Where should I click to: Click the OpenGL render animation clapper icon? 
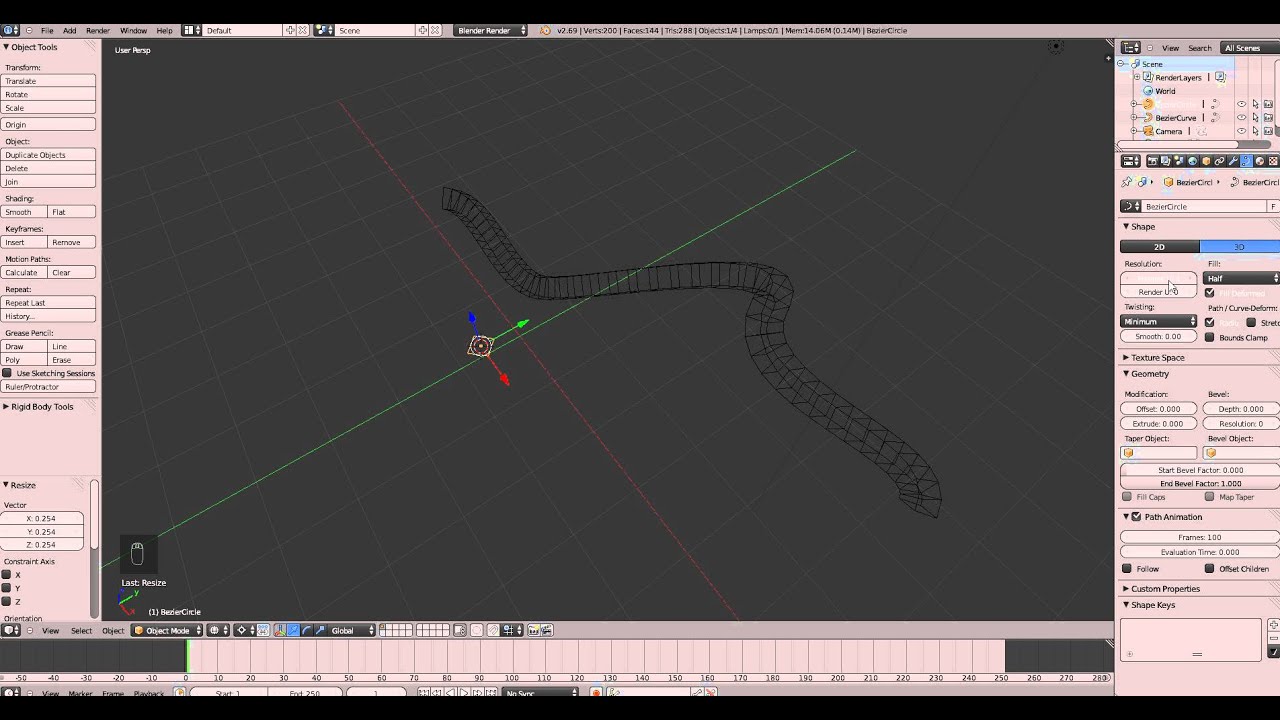coord(547,630)
